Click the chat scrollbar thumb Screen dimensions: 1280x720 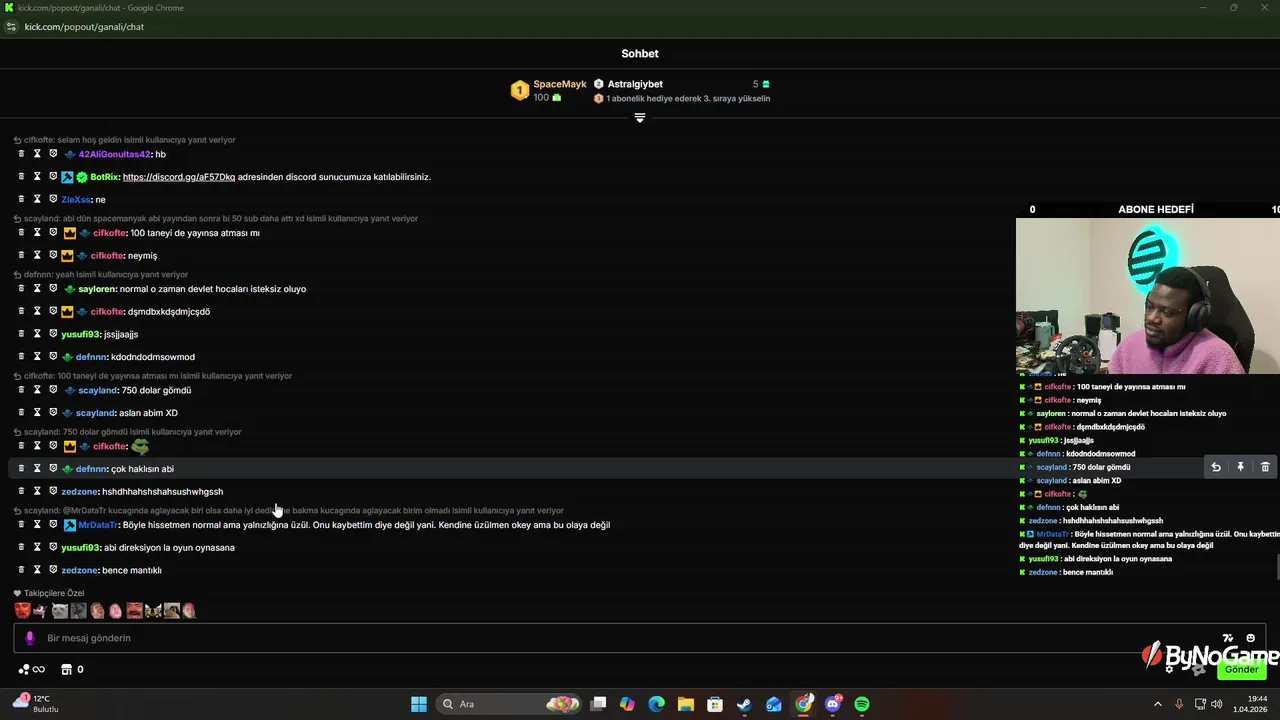[1277, 565]
